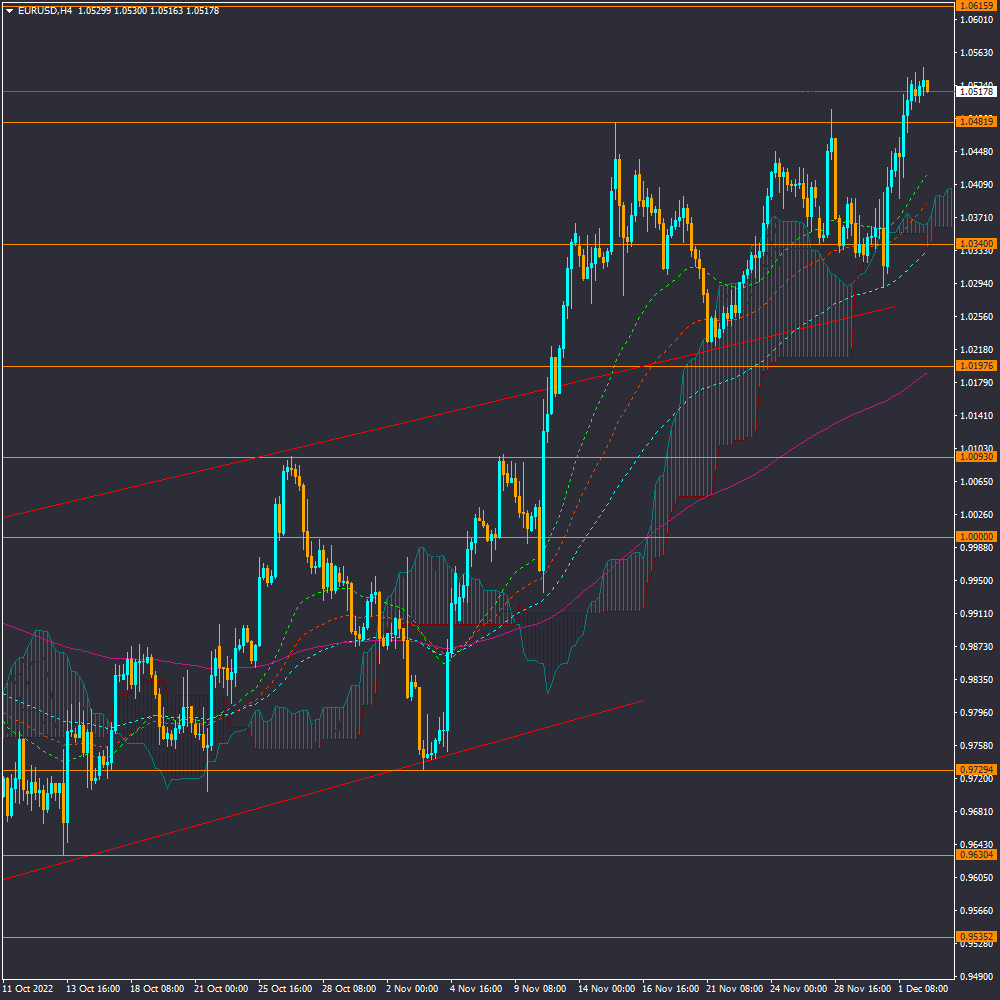The height and width of the screenshot is (1000, 1000).
Task: Select the 1.04819 resistance level label
Action: click(975, 121)
